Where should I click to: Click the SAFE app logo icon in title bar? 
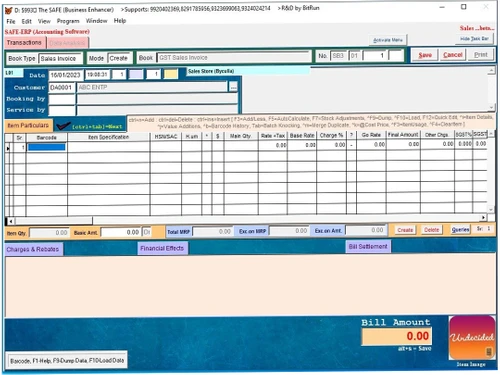click(8, 10)
